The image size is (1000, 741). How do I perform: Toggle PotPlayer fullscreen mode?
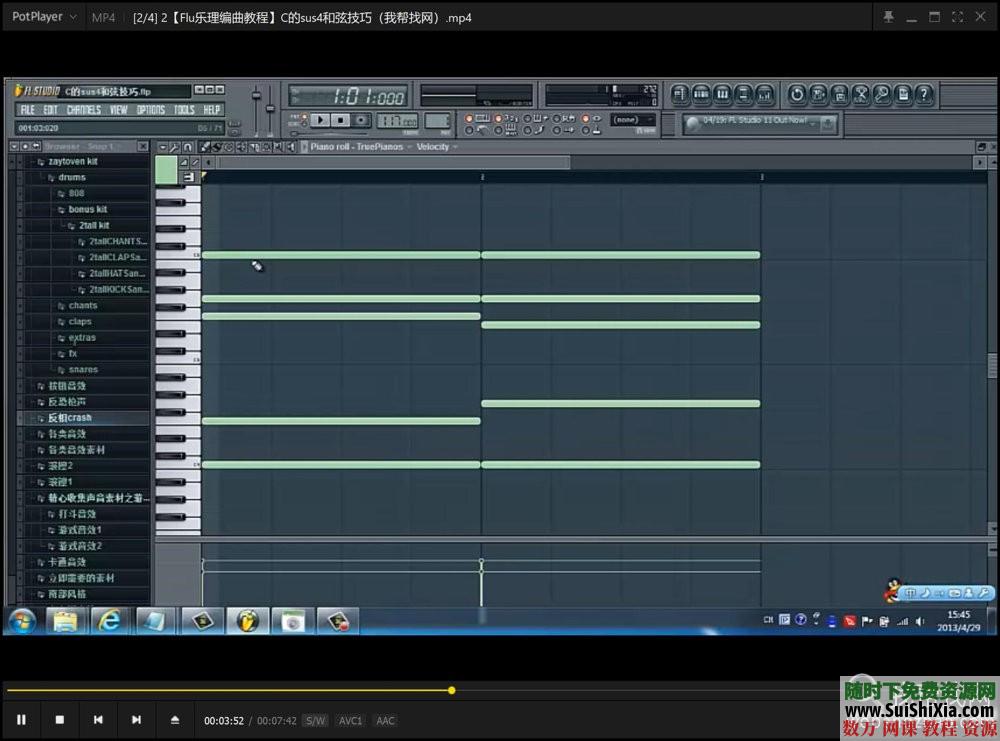957,17
